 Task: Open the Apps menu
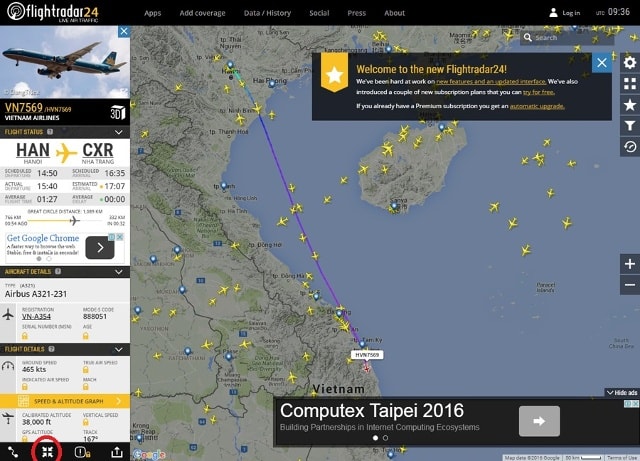(x=153, y=13)
